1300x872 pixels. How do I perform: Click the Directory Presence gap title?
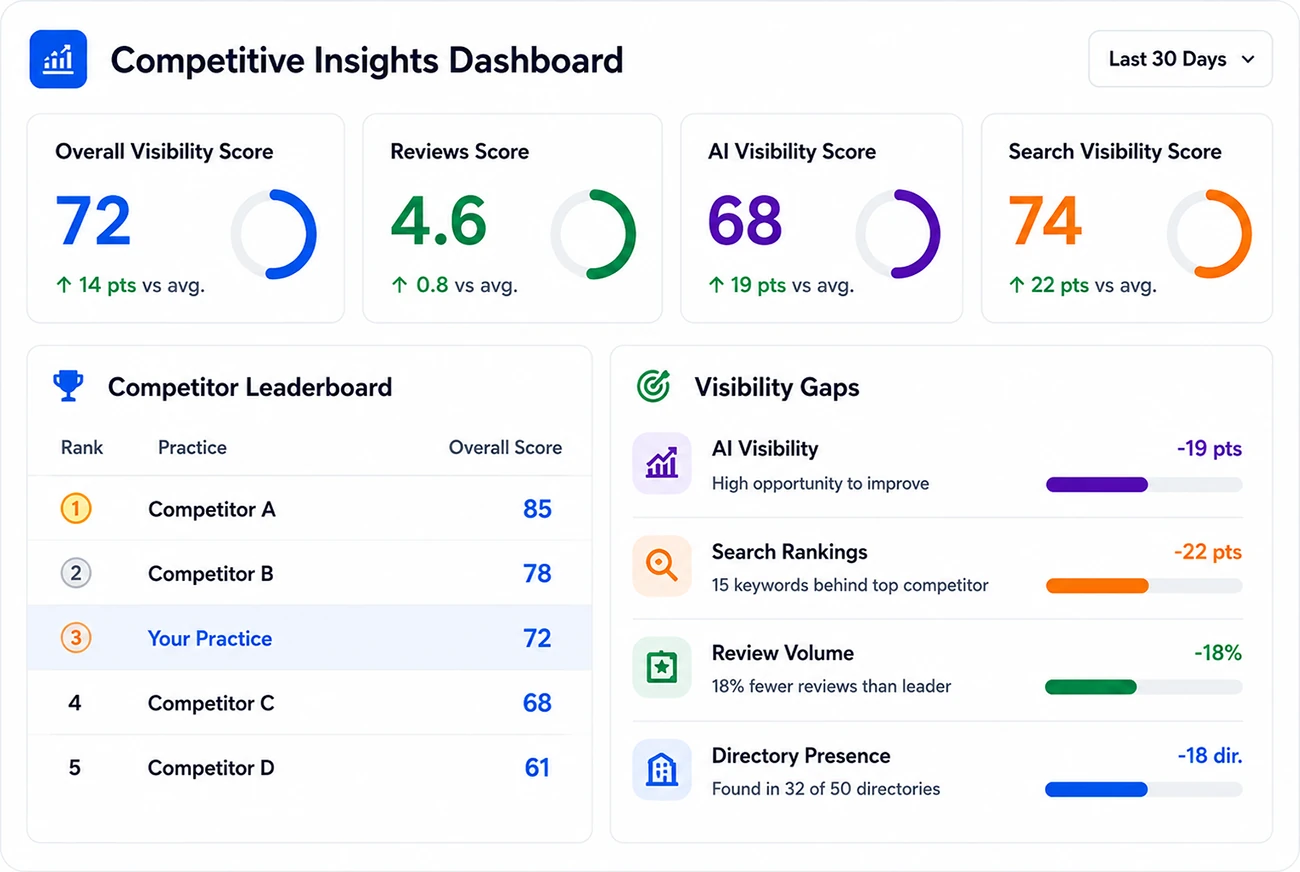coord(801,756)
